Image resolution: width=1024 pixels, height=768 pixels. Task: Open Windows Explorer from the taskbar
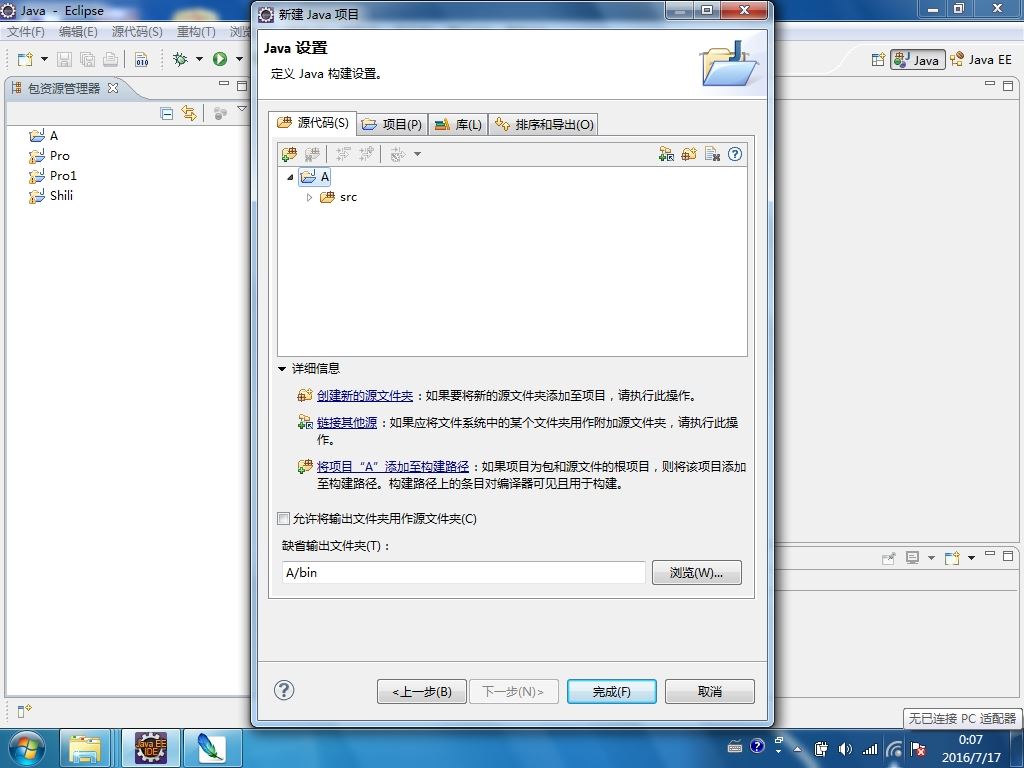coord(85,748)
